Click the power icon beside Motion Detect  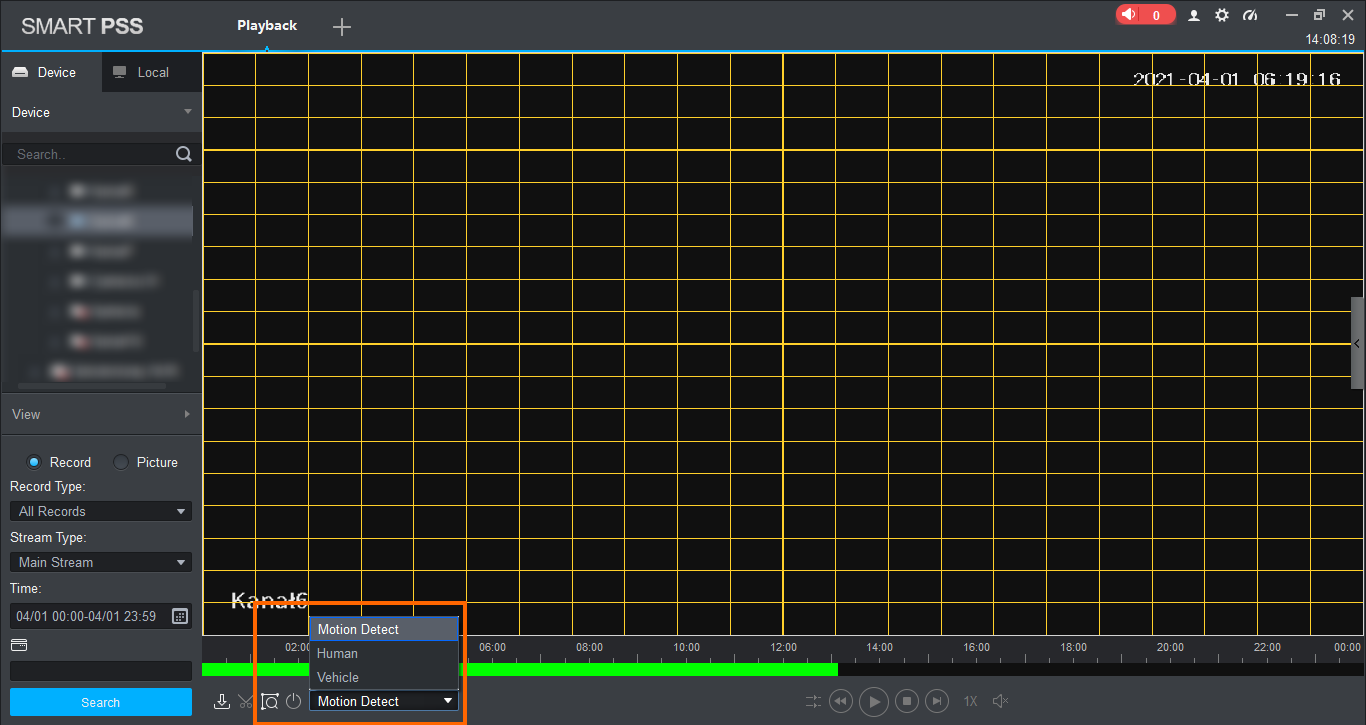[x=293, y=701]
